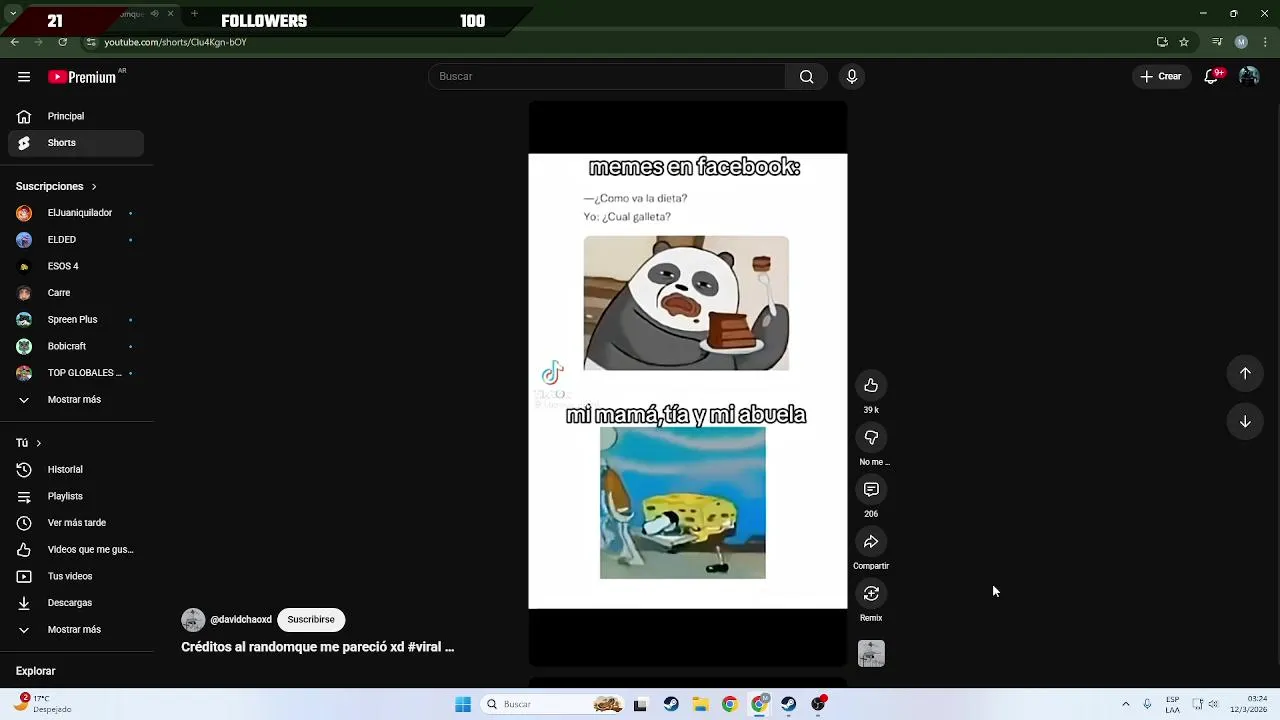Viewport: 1280px width, 720px height.
Task: Open the short's sound thumbnail
Action: (x=871, y=654)
